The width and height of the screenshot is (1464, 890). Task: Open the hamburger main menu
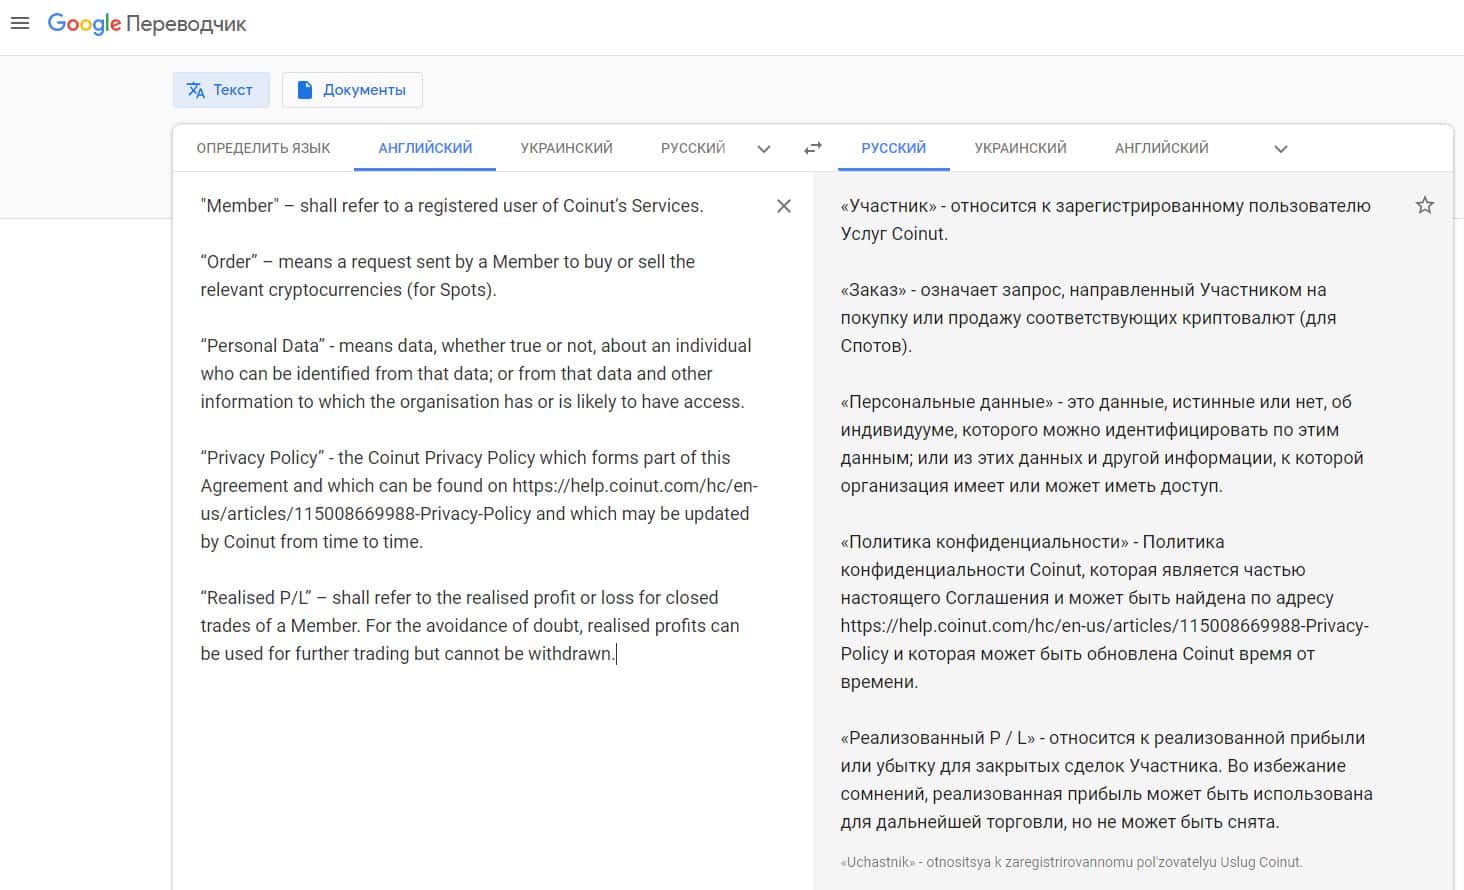point(20,23)
